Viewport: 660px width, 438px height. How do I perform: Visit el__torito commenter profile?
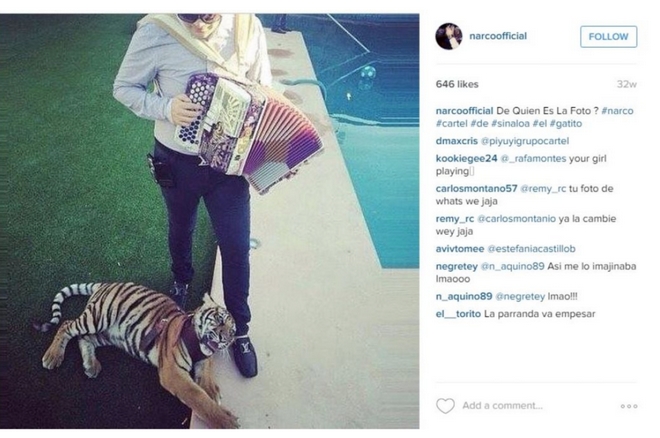458,314
